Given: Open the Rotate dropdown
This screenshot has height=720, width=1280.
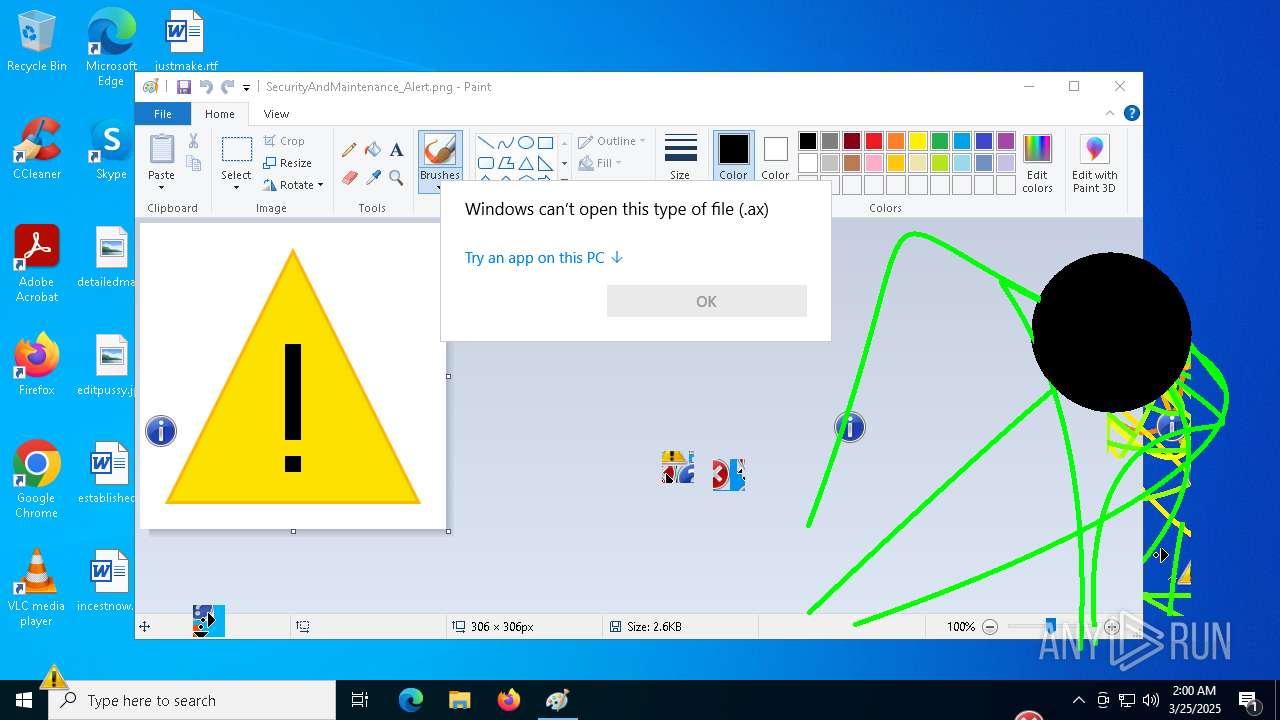Looking at the screenshot, I should (x=293, y=185).
